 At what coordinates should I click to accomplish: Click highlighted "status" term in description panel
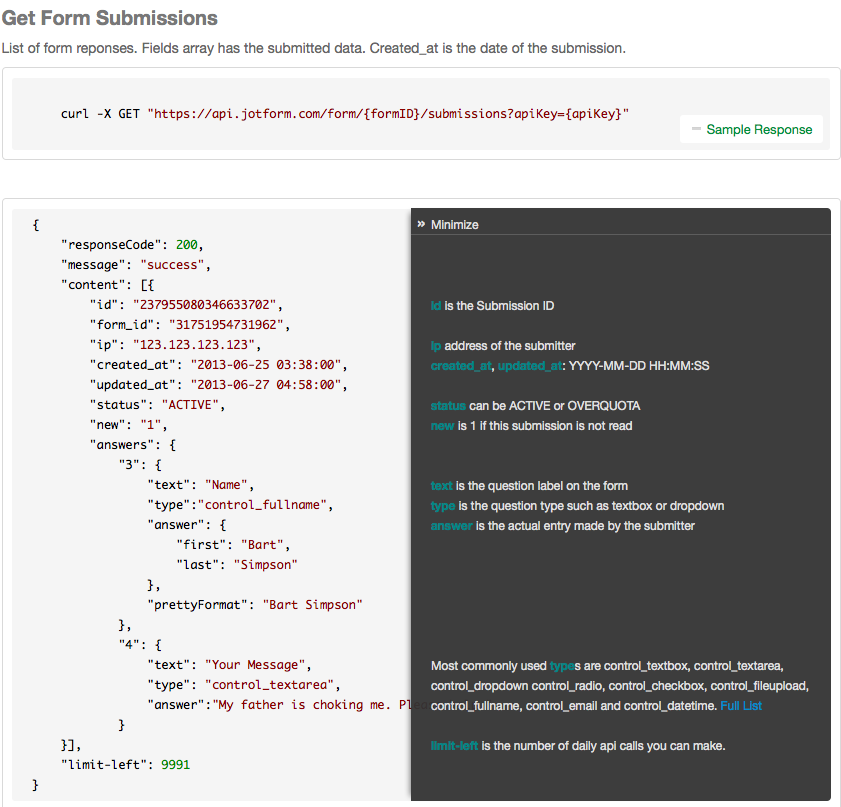click(448, 406)
